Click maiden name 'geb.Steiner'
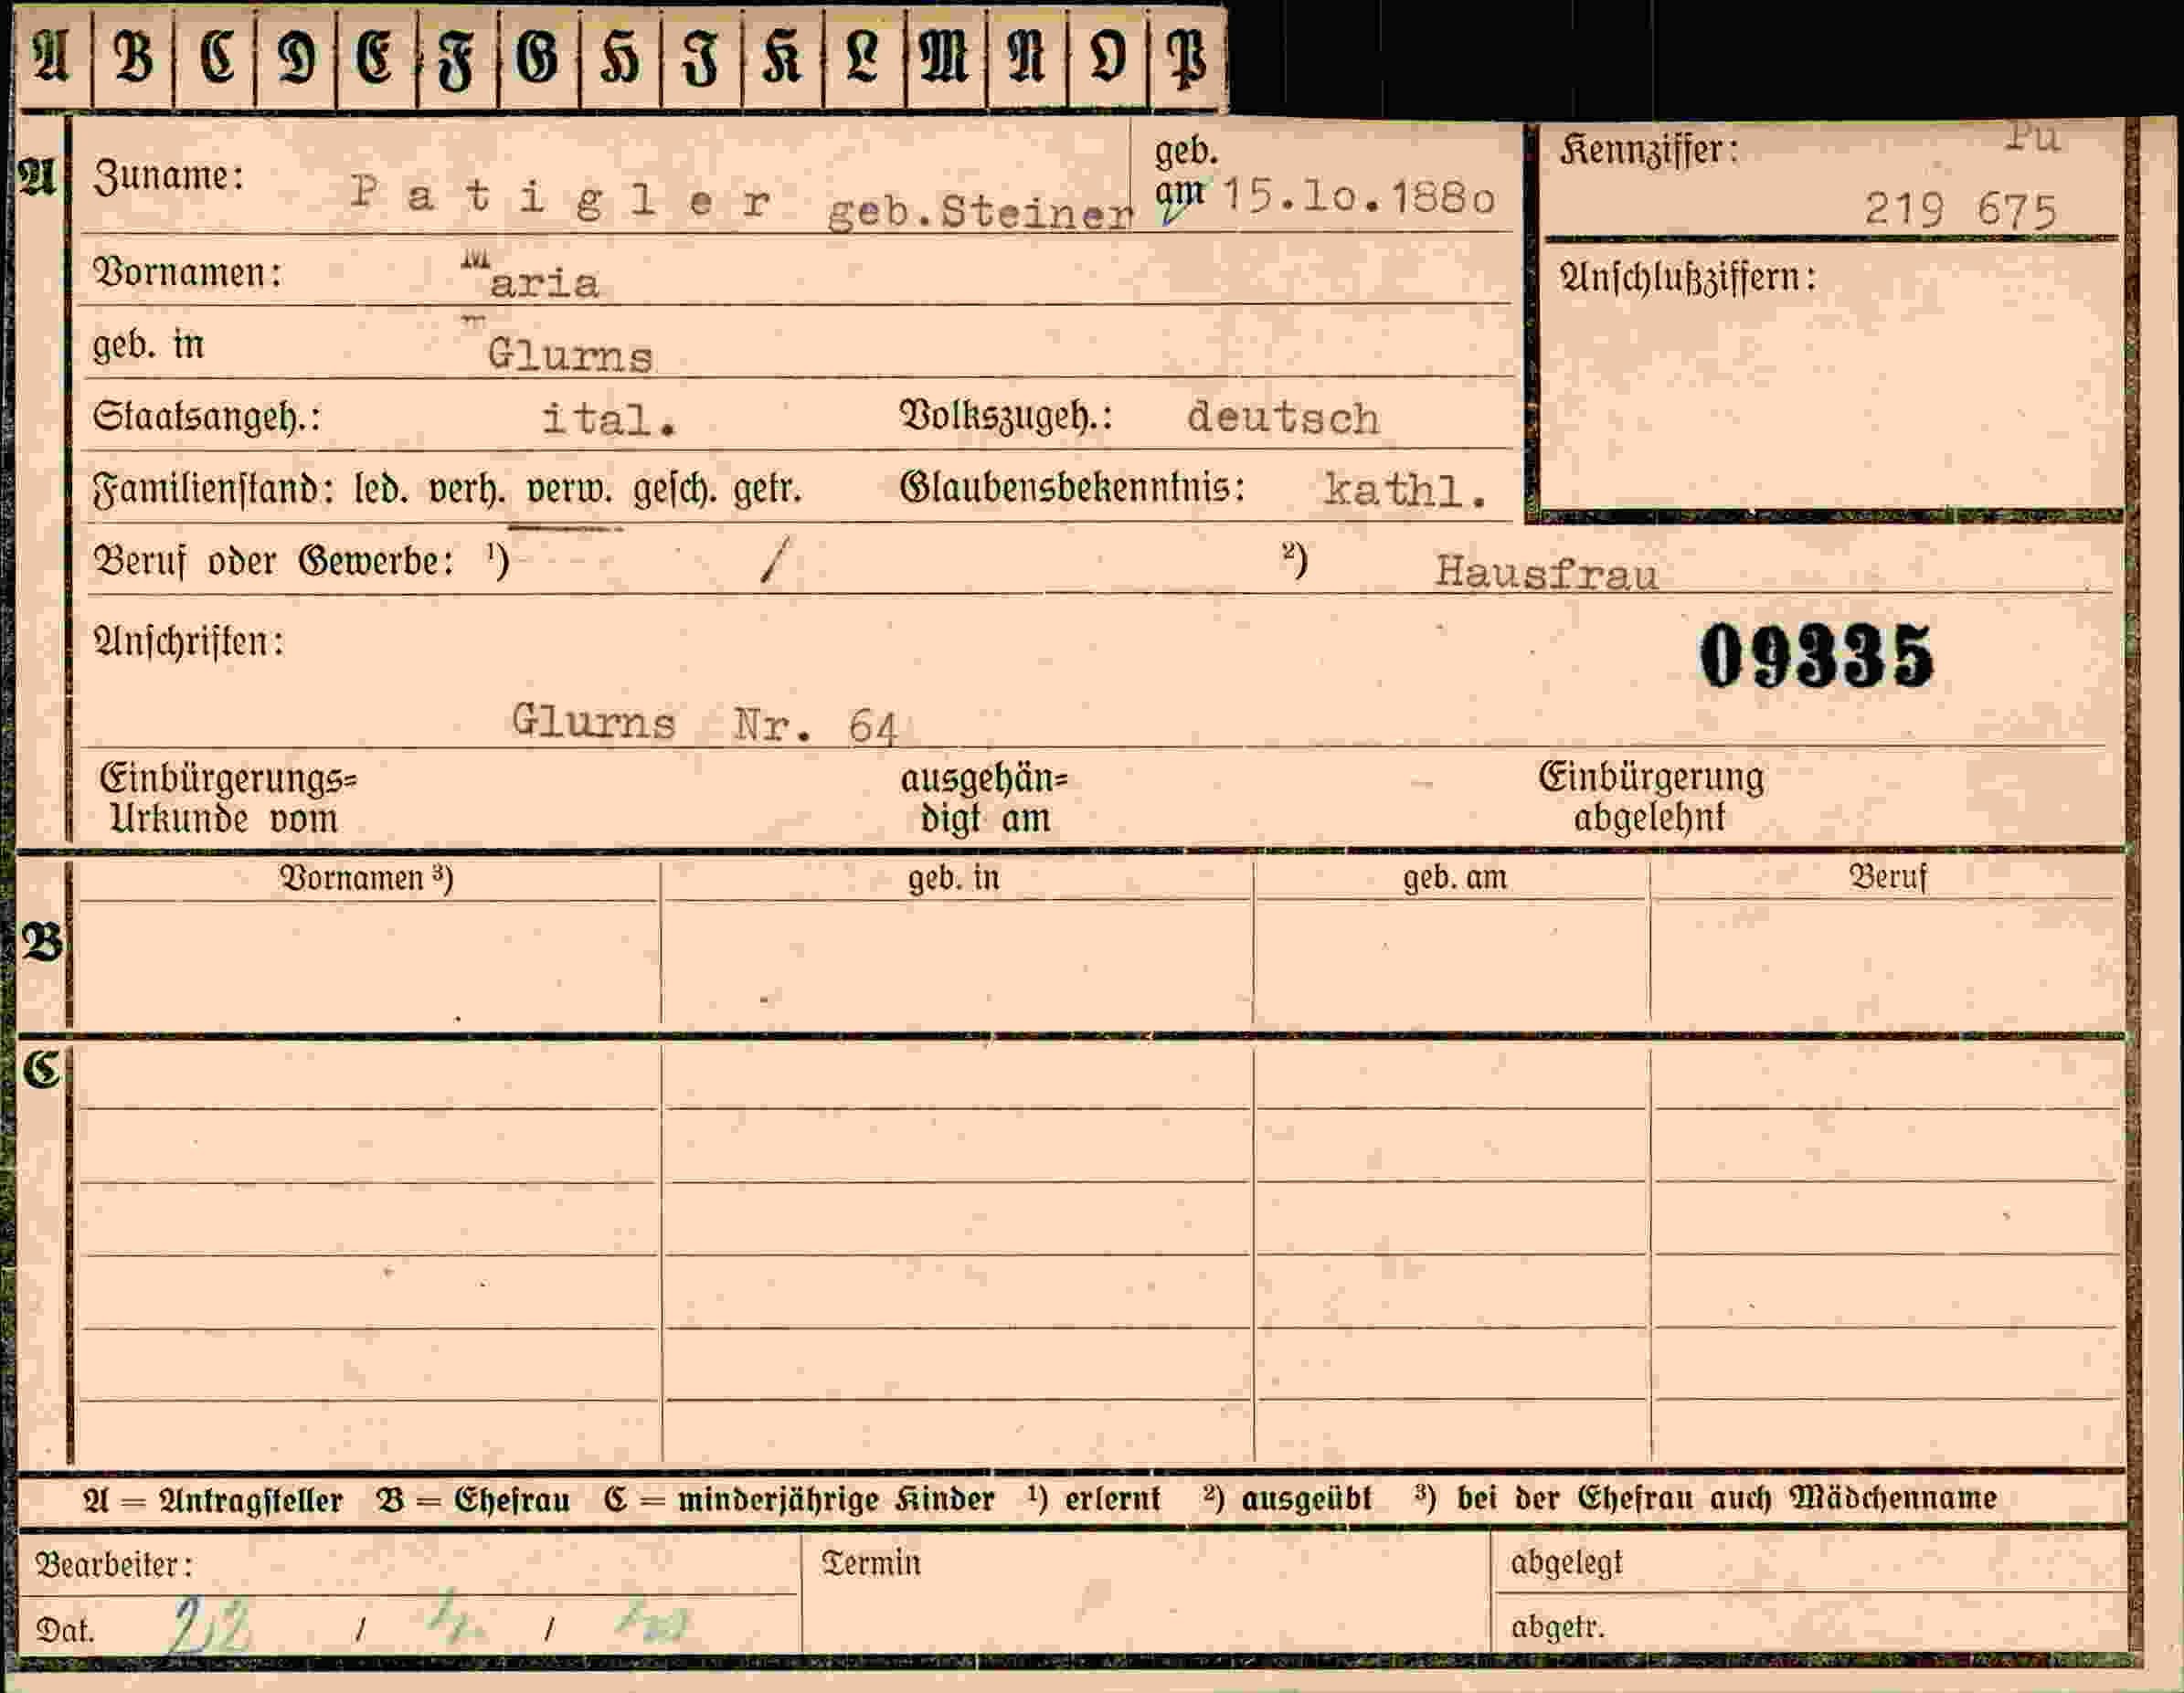This screenshot has width=2184, height=1693. [980, 211]
